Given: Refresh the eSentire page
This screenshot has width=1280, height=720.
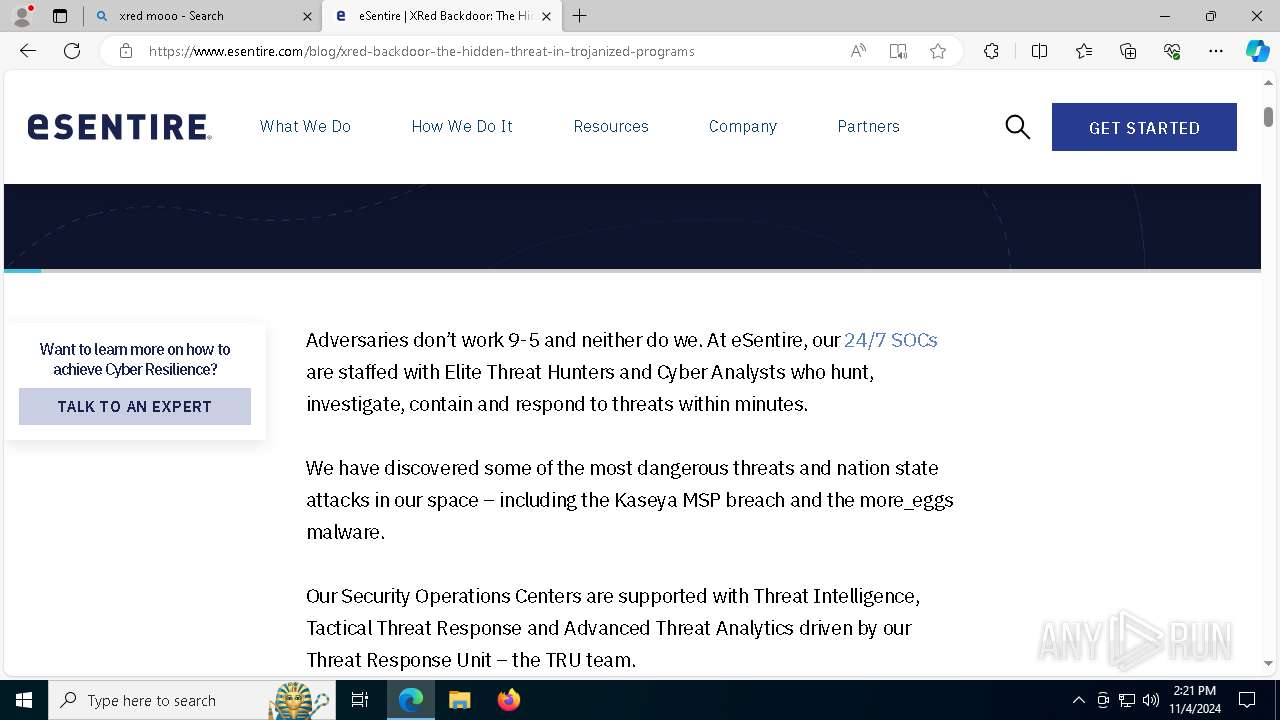Looking at the screenshot, I should click(72, 51).
